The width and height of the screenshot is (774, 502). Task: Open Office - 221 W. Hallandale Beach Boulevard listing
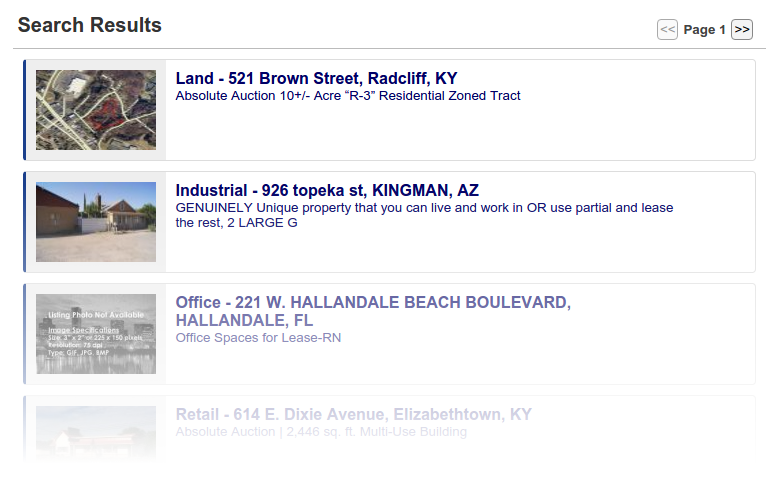click(373, 311)
